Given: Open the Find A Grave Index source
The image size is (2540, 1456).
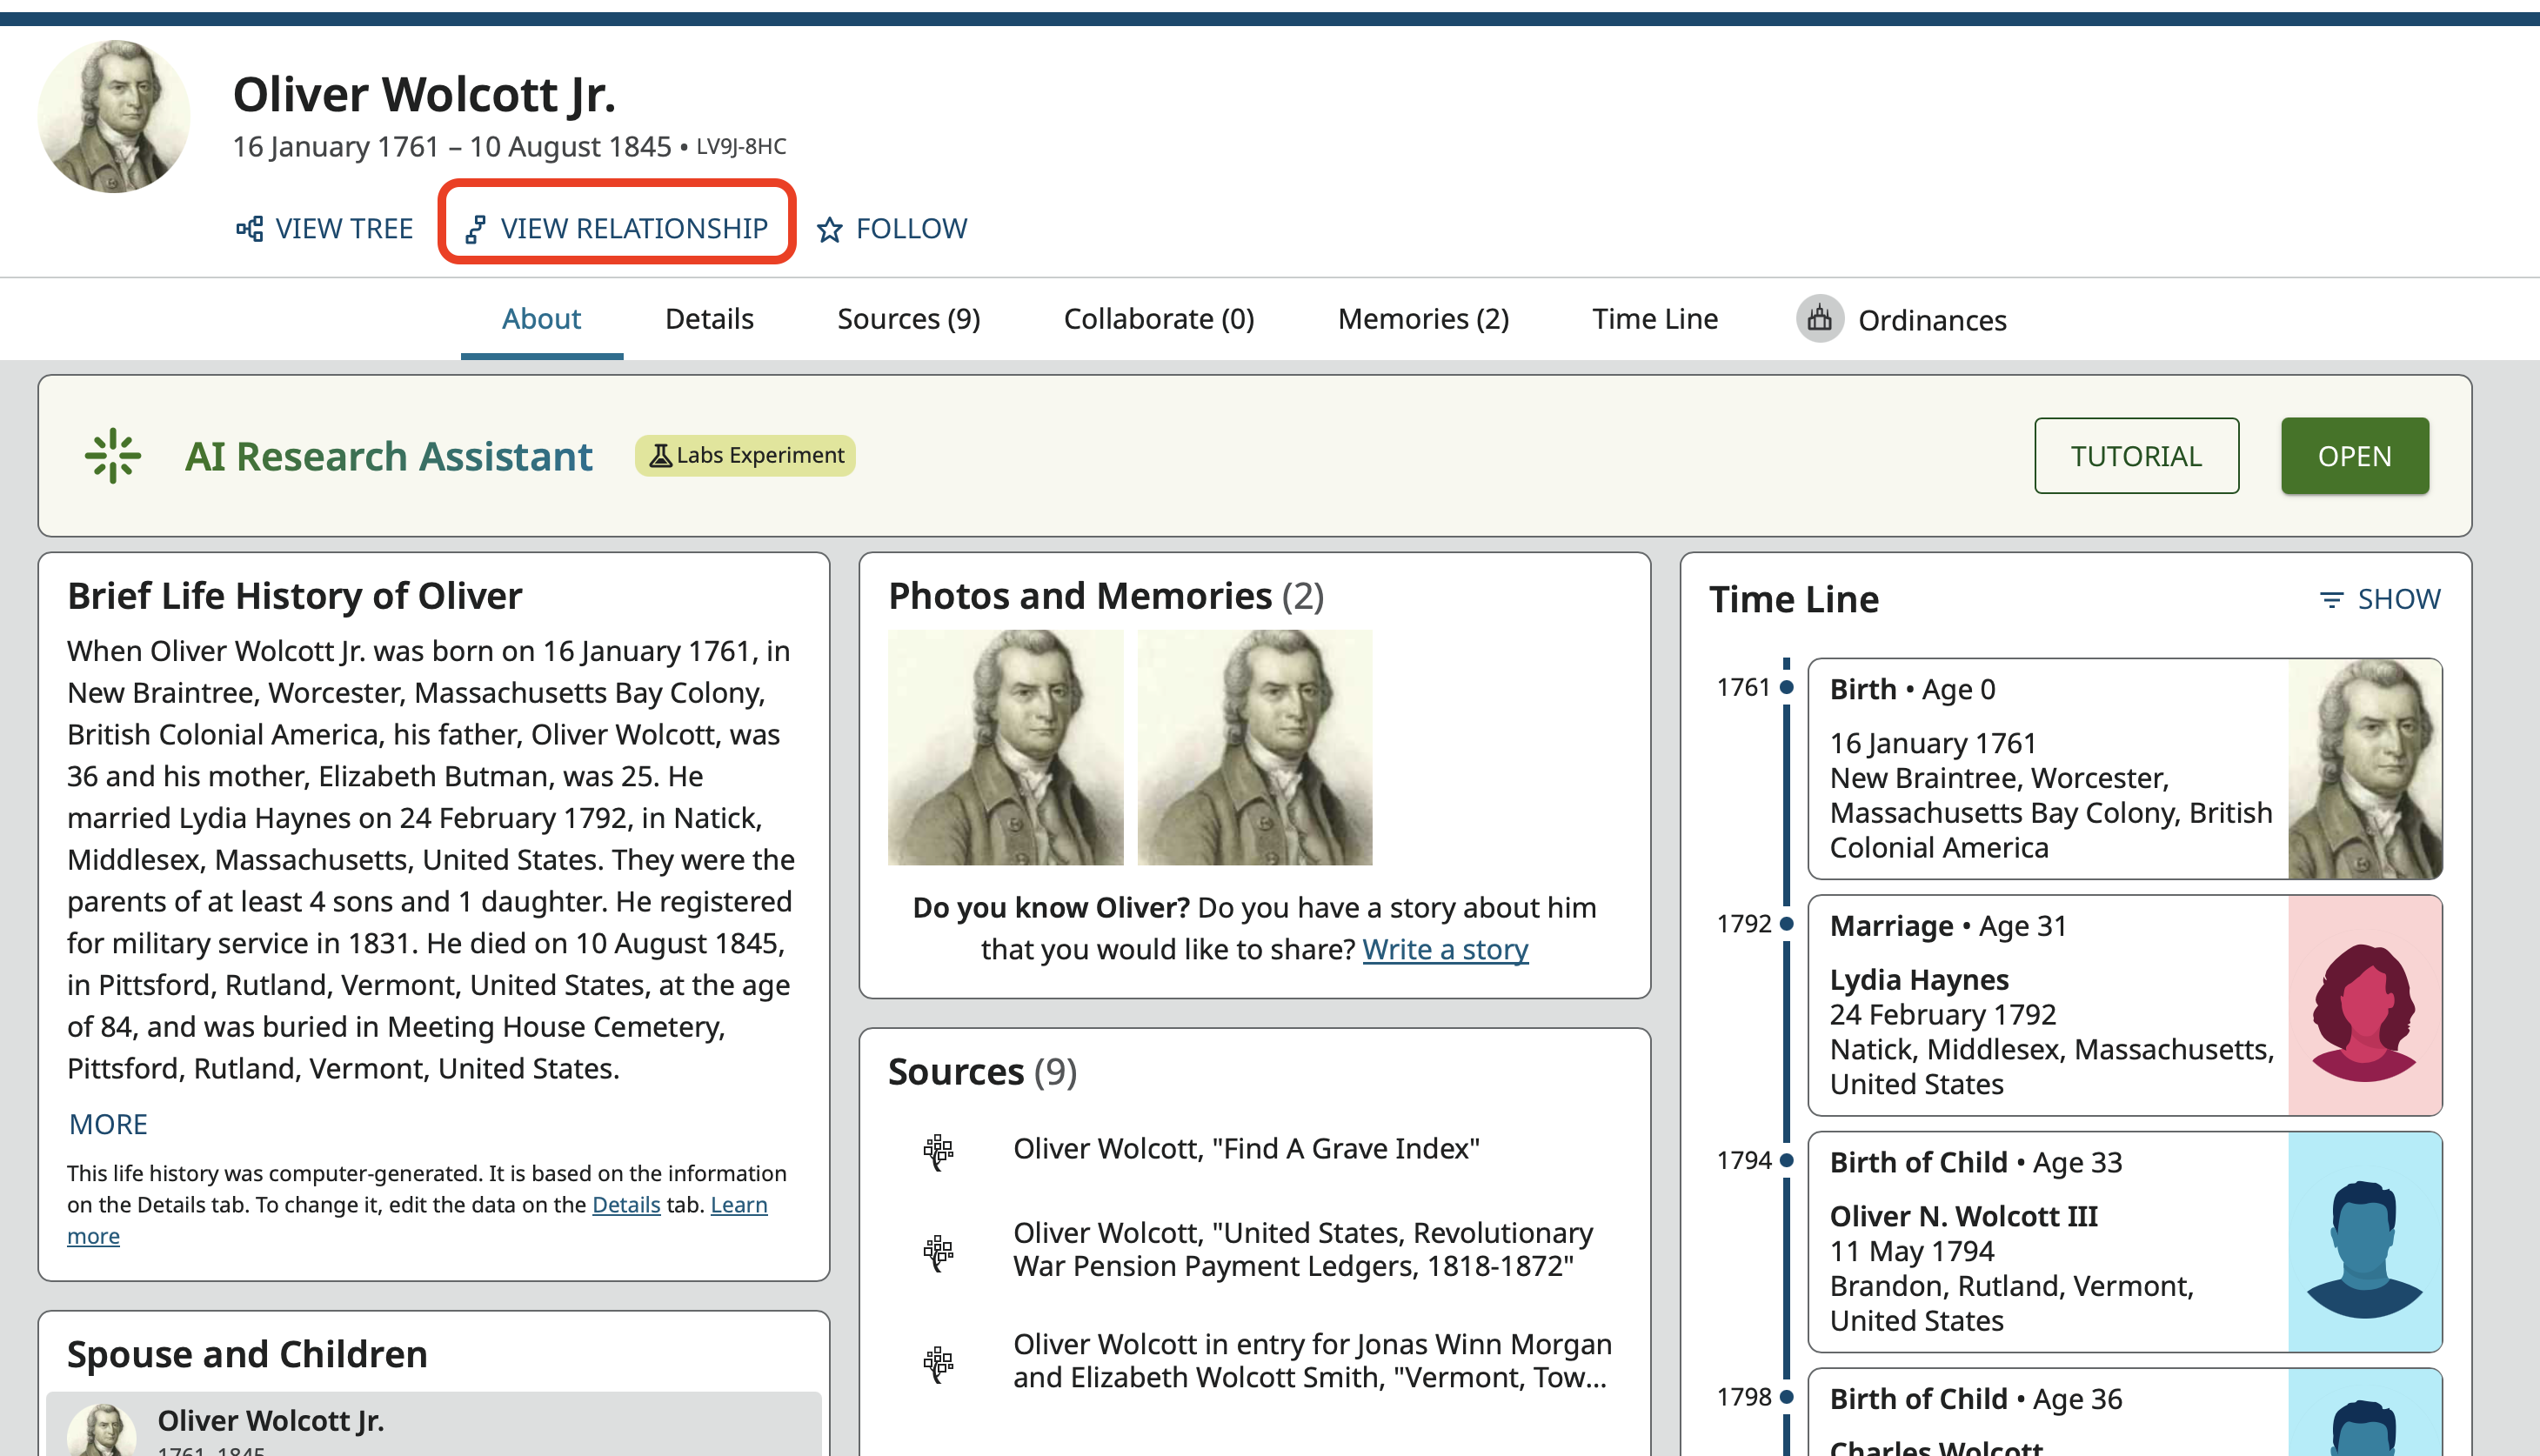Looking at the screenshot, I should click(1246, 1149).
